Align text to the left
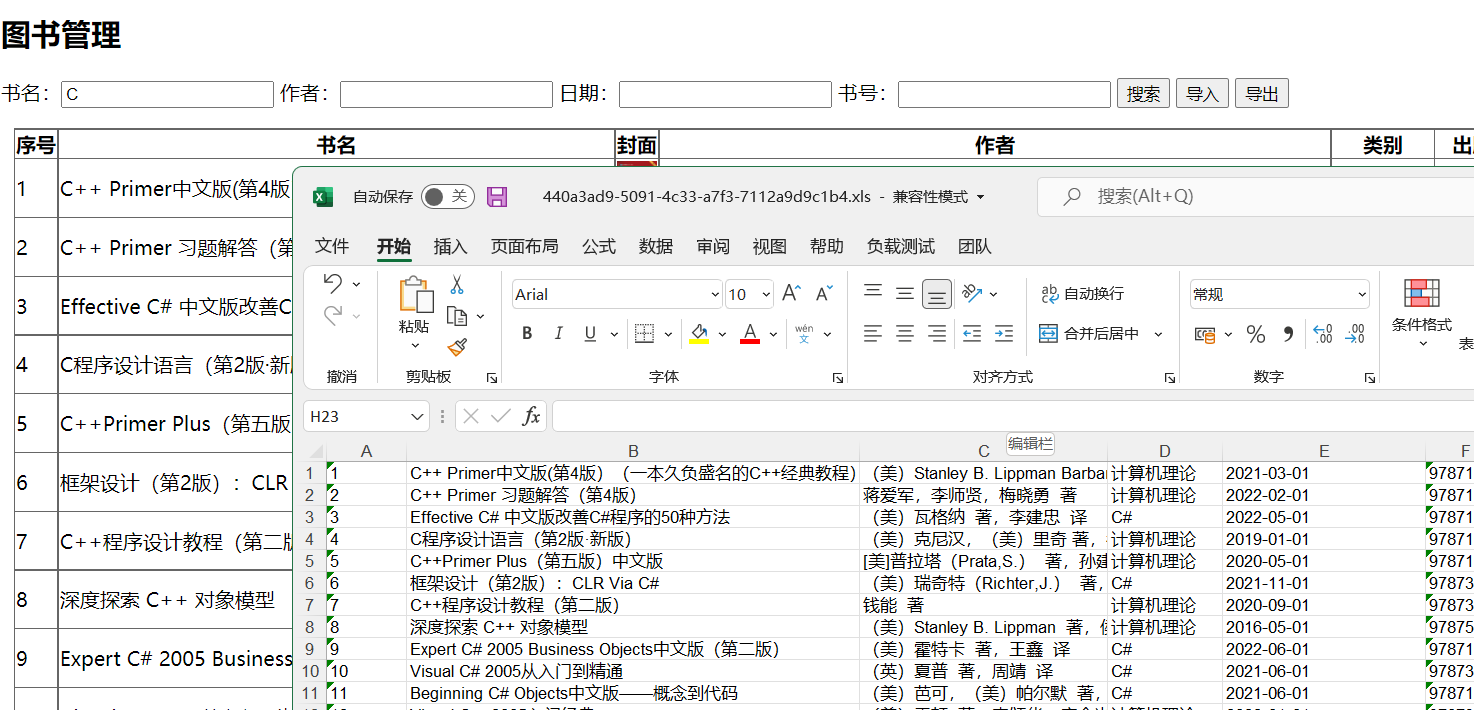The width and height of the screenshot is (1474, 710). pos(873,333)
